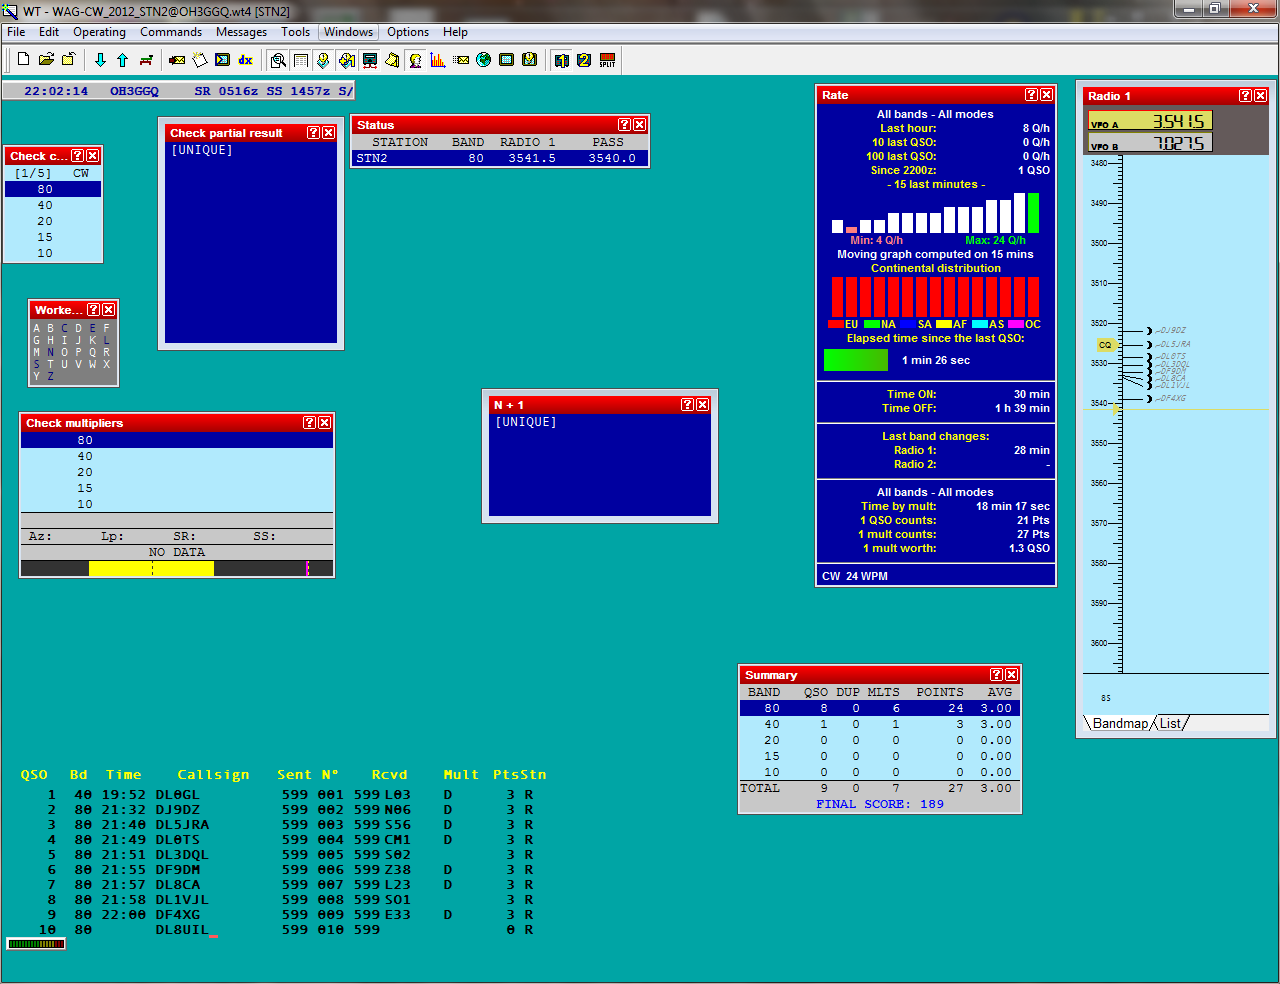
Task: Click the callsign entry field showing DL8UIL
Action: click(x=186, y=930)
